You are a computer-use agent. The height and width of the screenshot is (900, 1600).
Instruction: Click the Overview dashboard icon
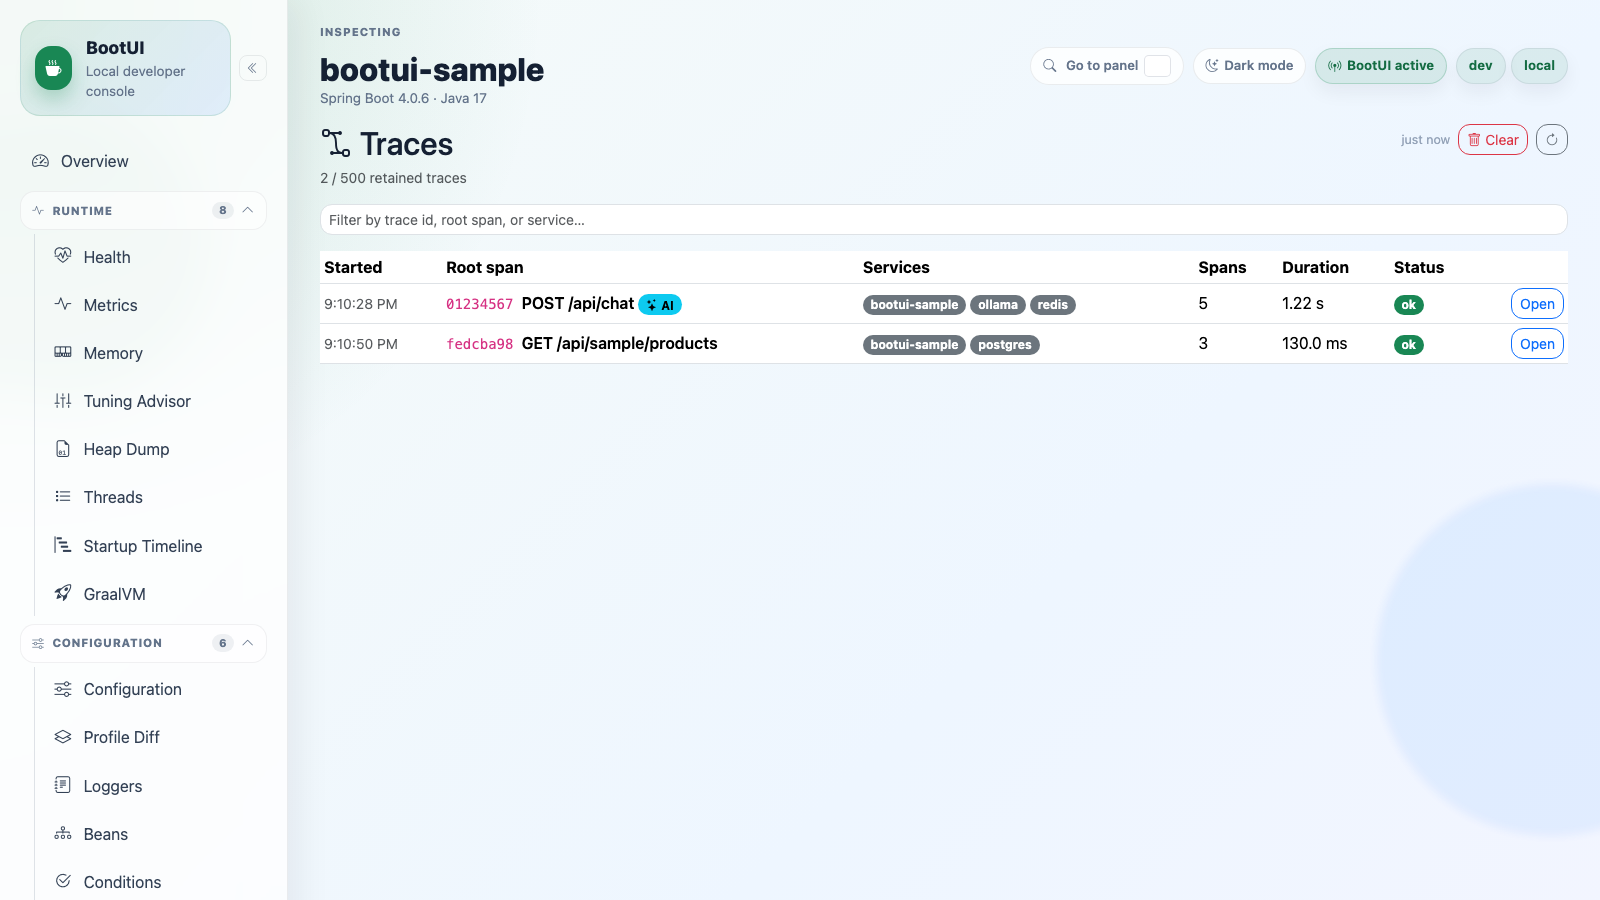pyautogui.click(x=40, y=161)
